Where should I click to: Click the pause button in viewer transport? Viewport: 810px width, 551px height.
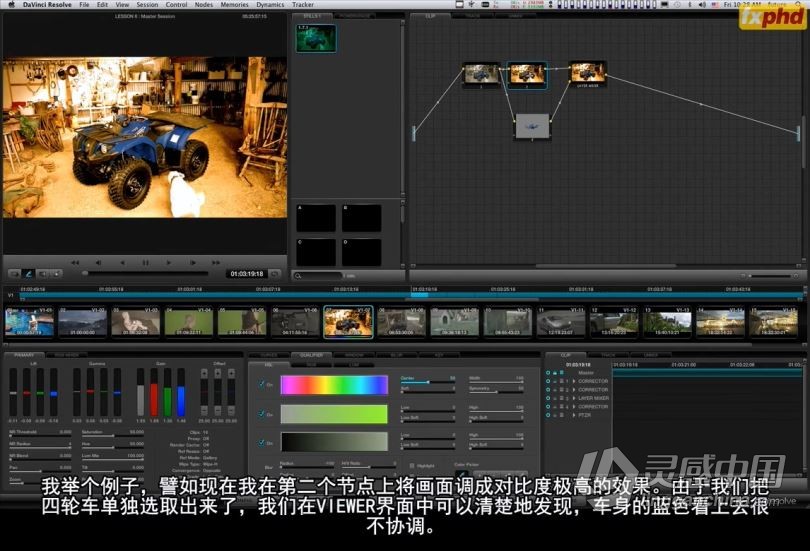point(145,262)
